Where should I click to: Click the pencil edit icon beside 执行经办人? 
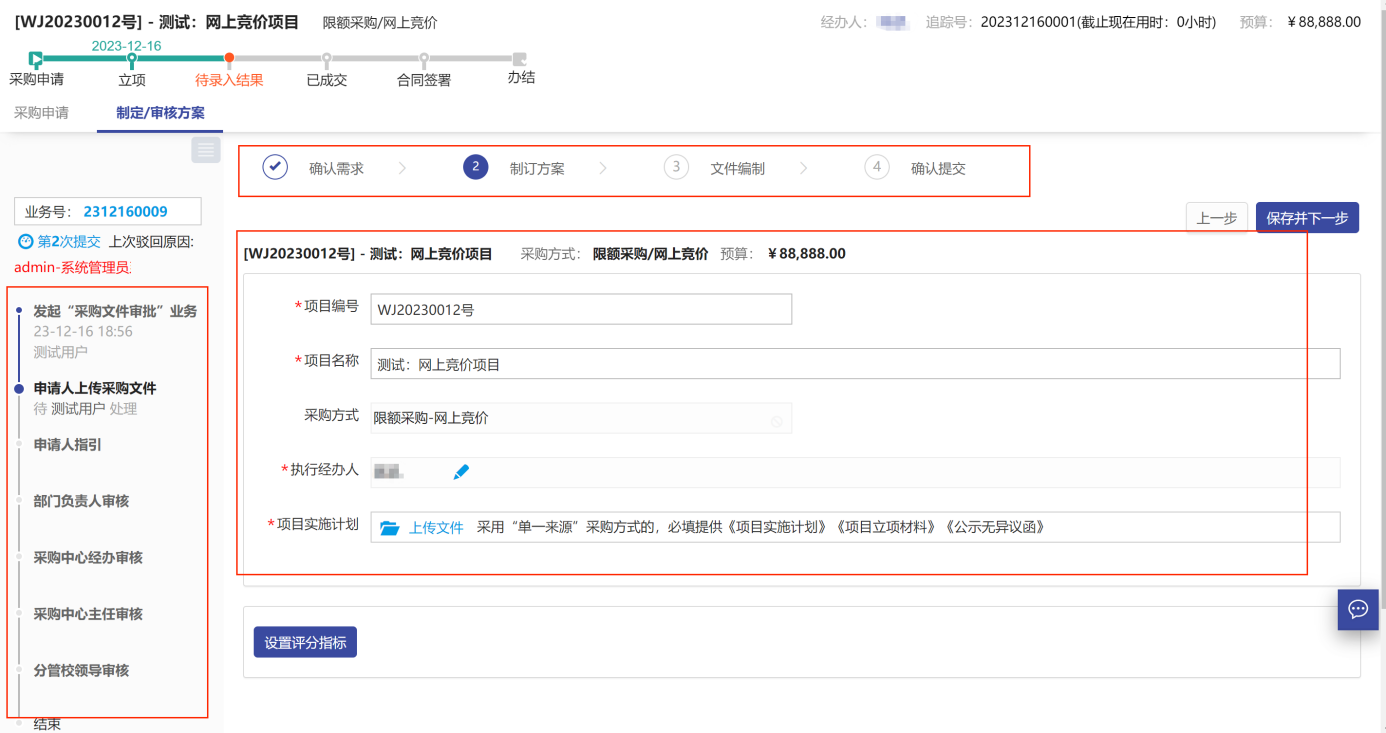(461, 472)
